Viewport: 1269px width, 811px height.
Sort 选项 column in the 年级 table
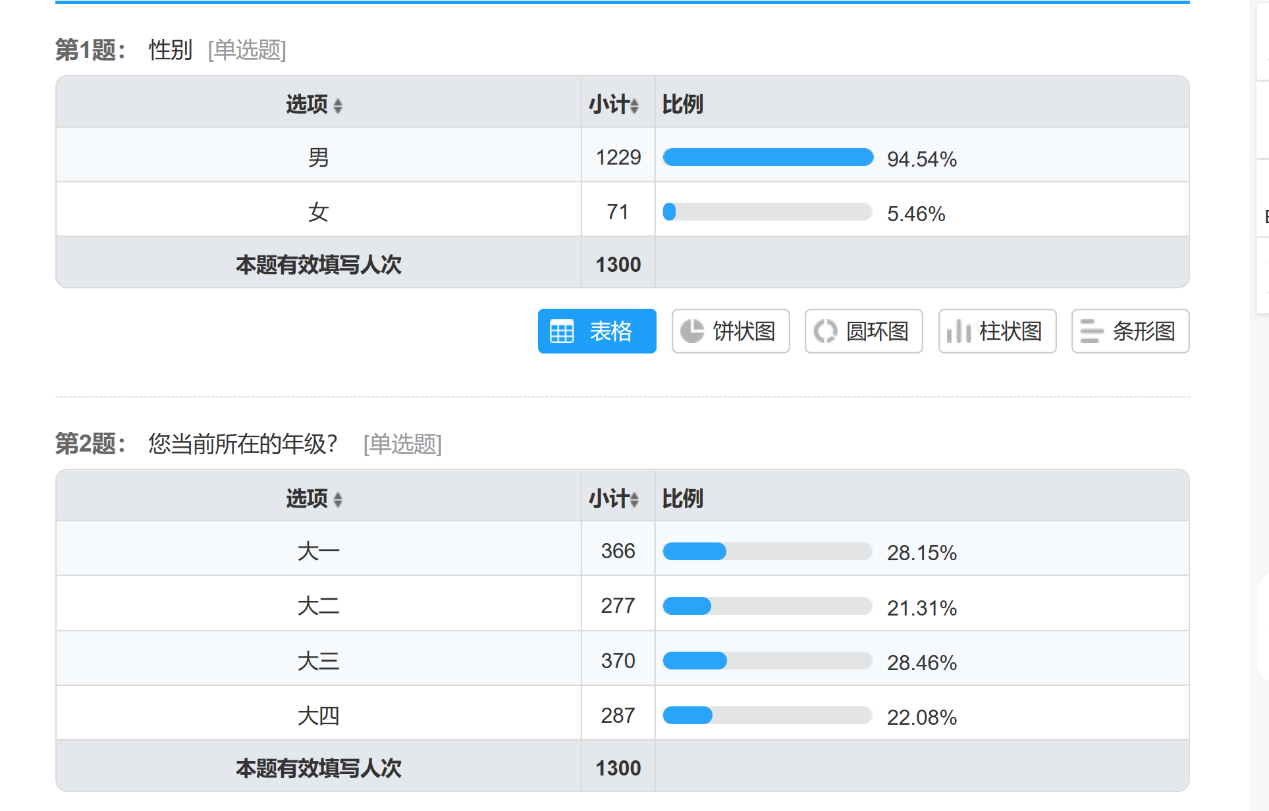coord(338,499)
